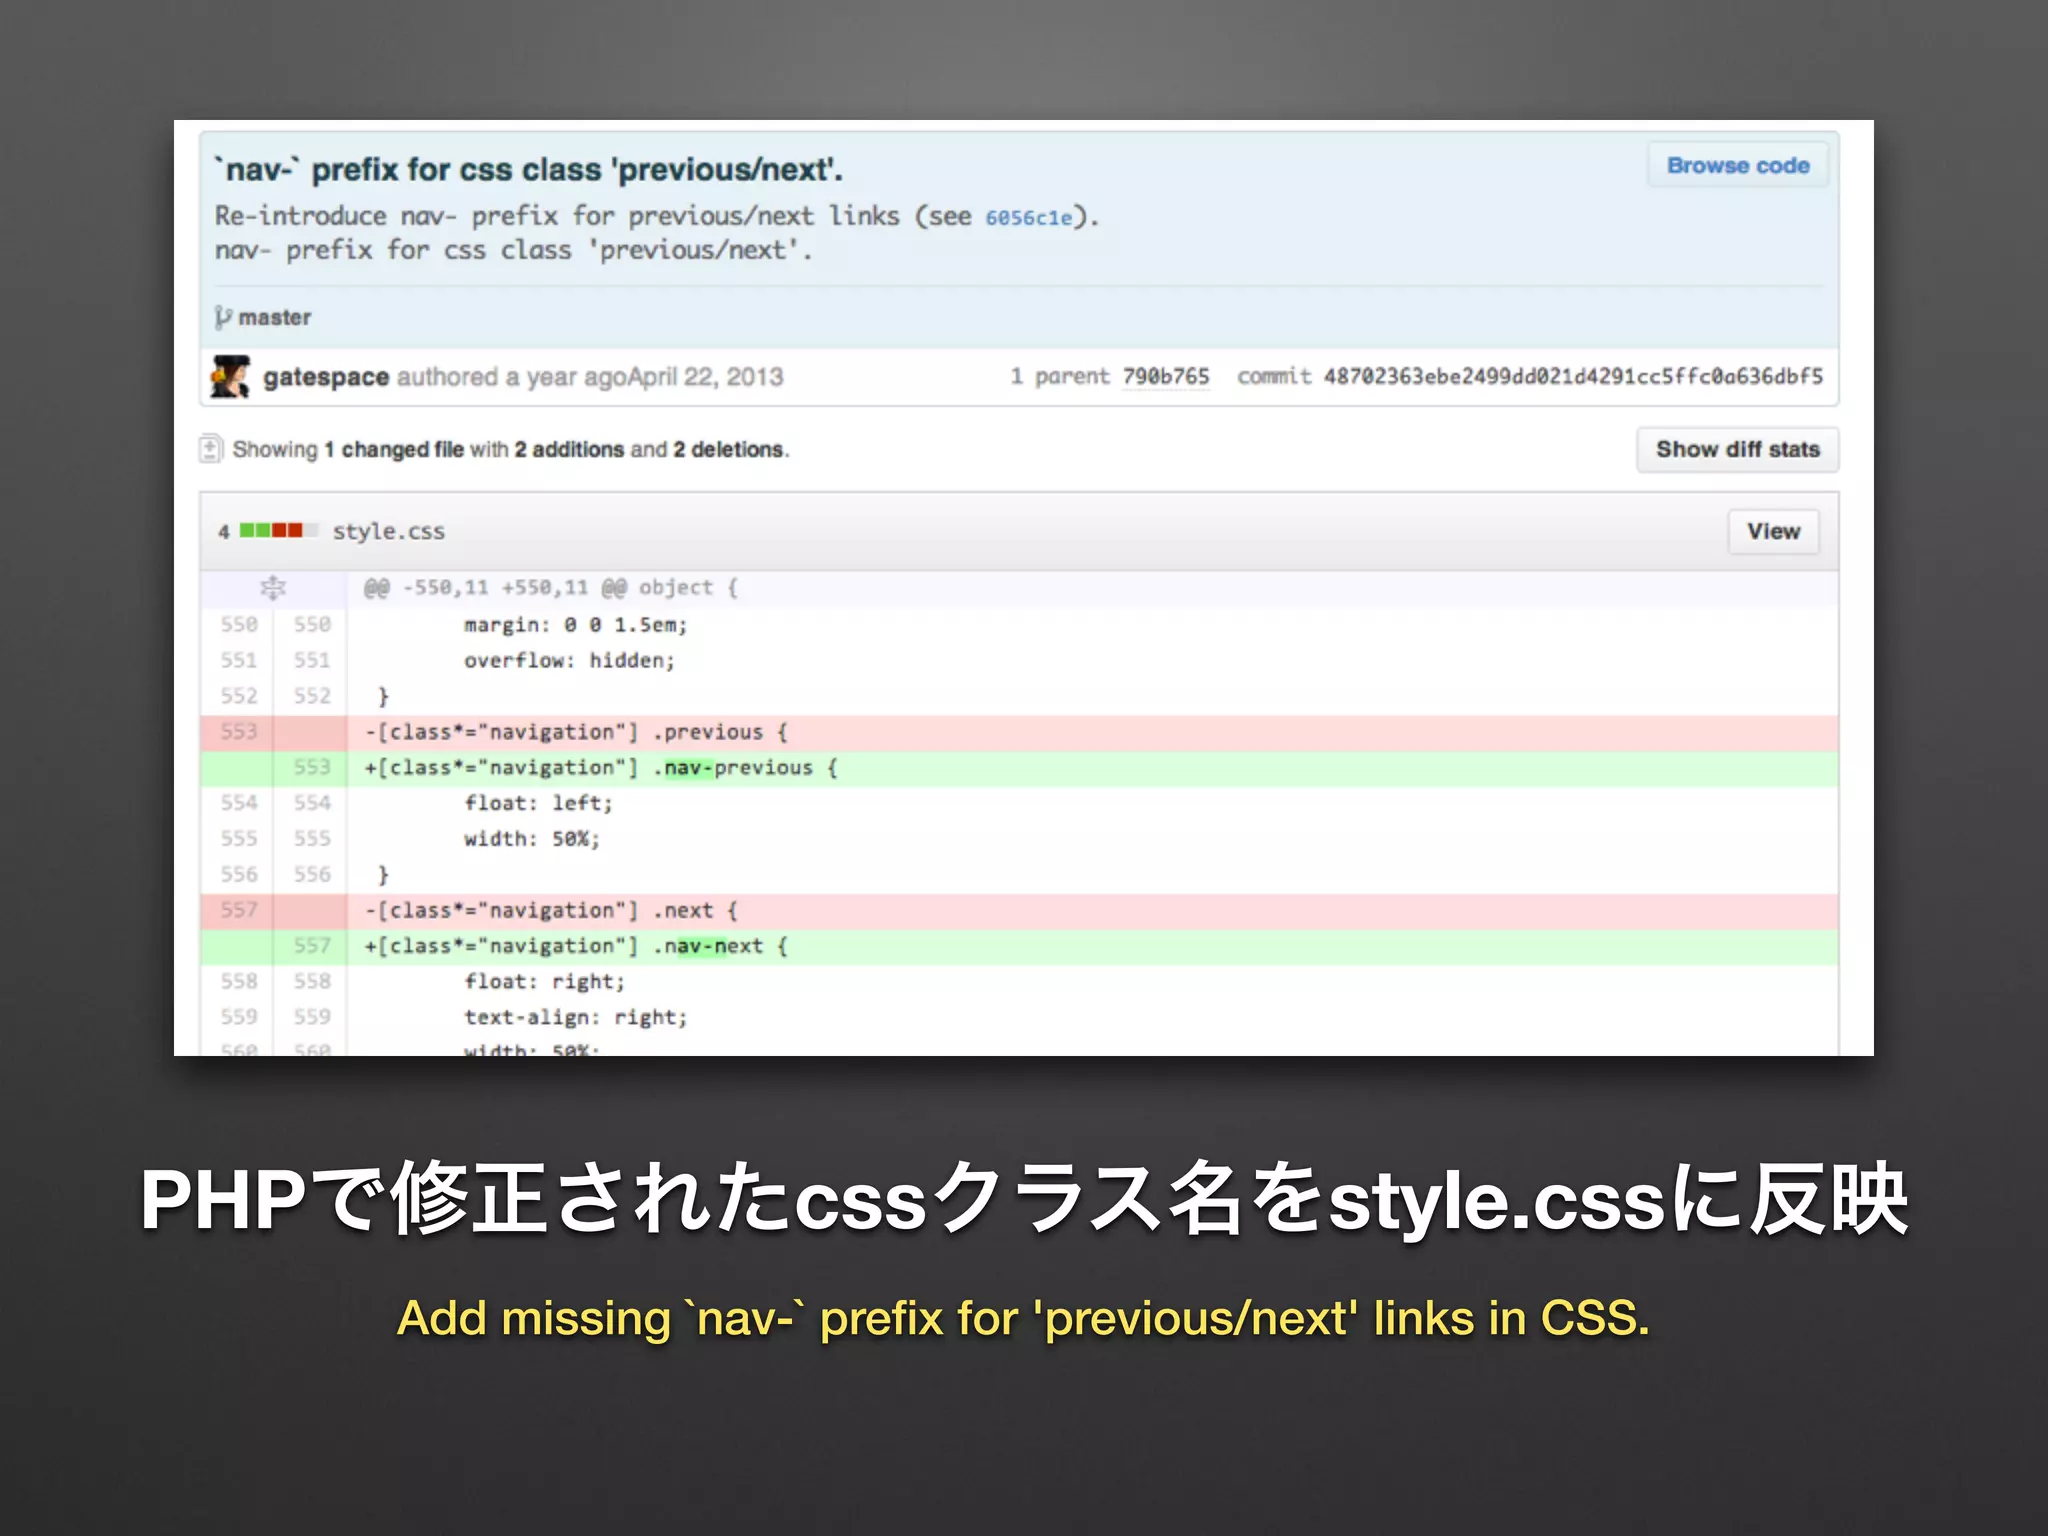Open the master branch label
The width and height of the screenshot is (2048, 1536).
pyautogui.click(x=275, y=318)
